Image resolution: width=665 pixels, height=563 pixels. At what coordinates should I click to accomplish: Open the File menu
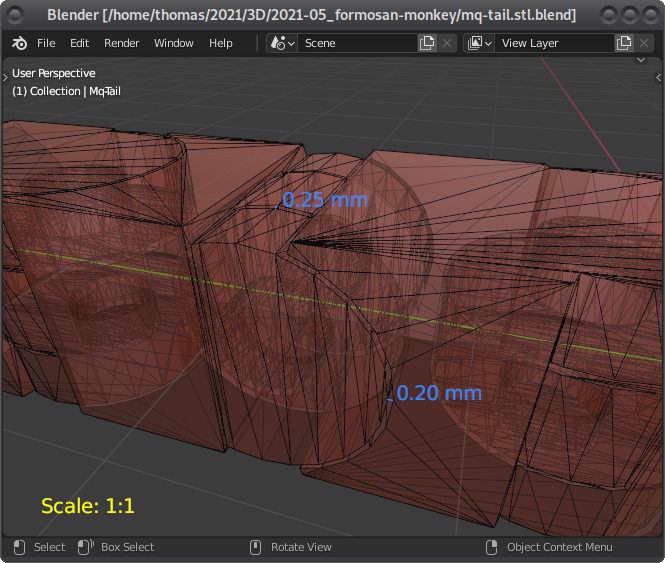click(46, 43)
